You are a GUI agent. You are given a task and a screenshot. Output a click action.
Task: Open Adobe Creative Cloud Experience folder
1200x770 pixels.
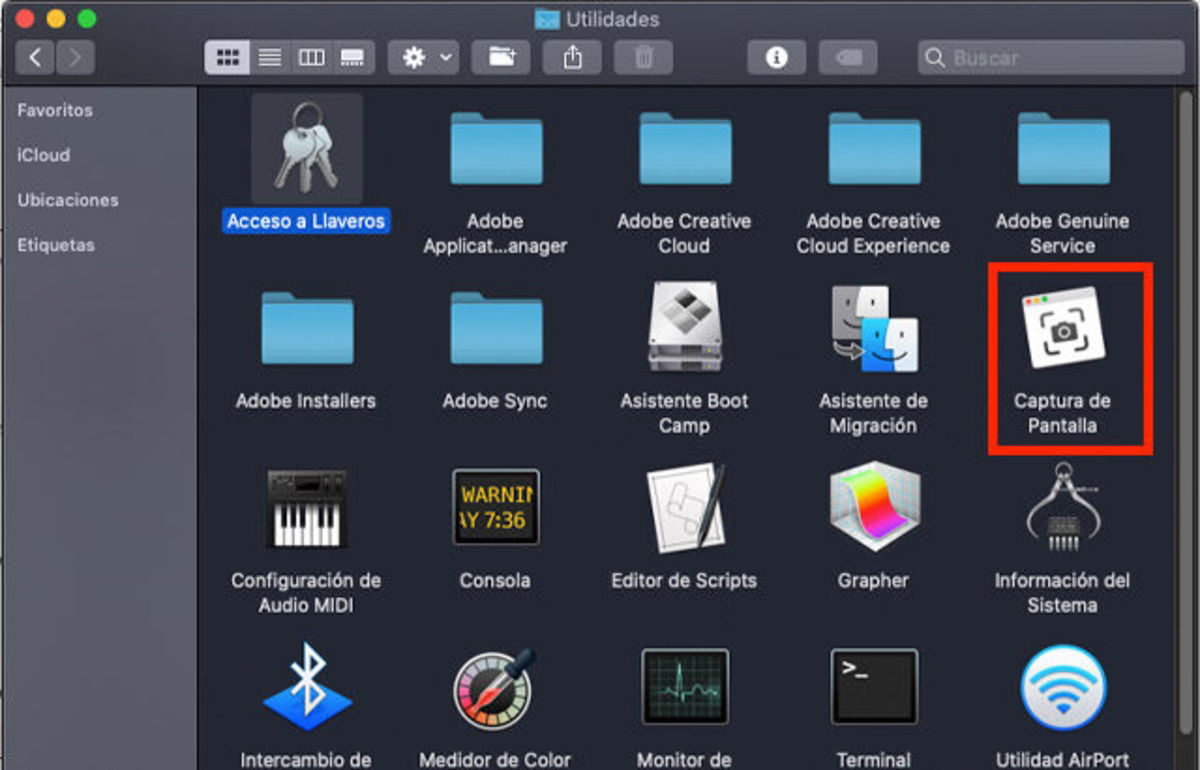click(x=873, y=149)
